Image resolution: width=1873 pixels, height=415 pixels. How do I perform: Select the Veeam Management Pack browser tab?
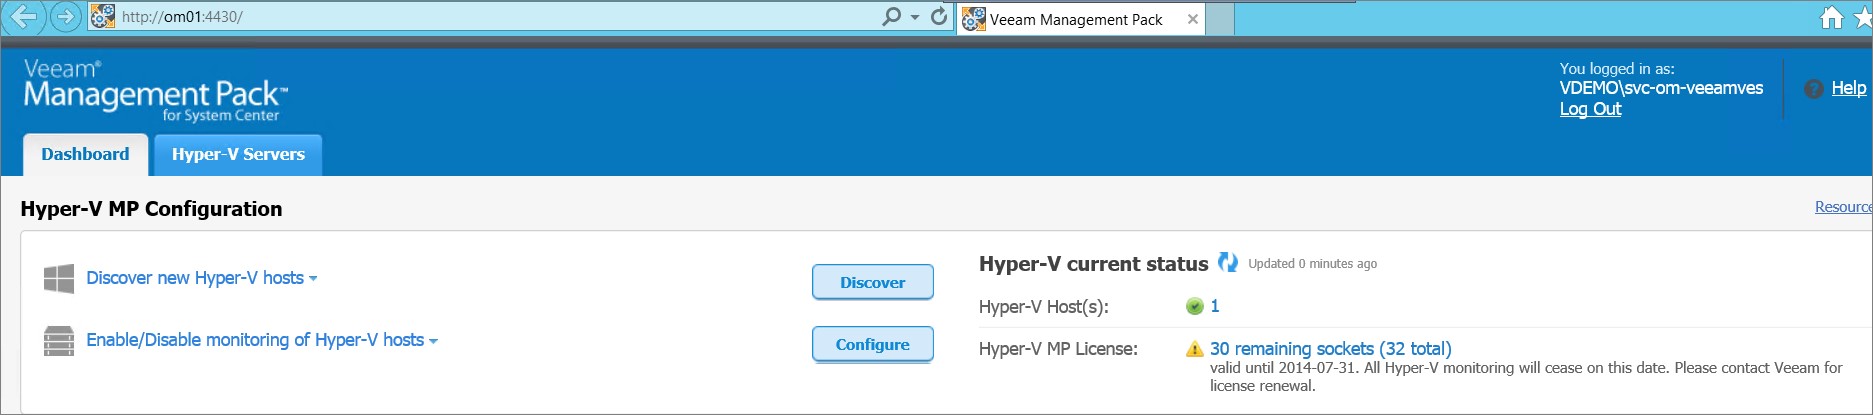point(1080,19)
